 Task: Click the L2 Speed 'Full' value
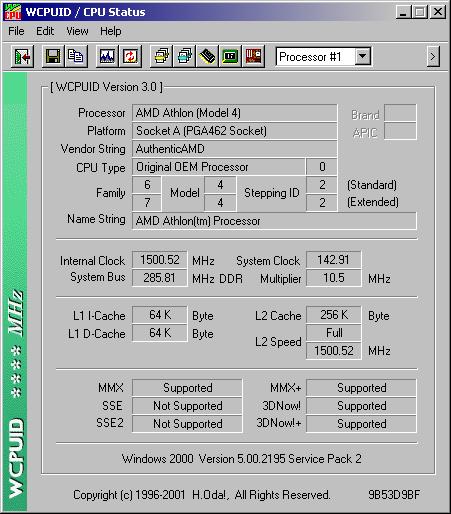click(334, 333)
